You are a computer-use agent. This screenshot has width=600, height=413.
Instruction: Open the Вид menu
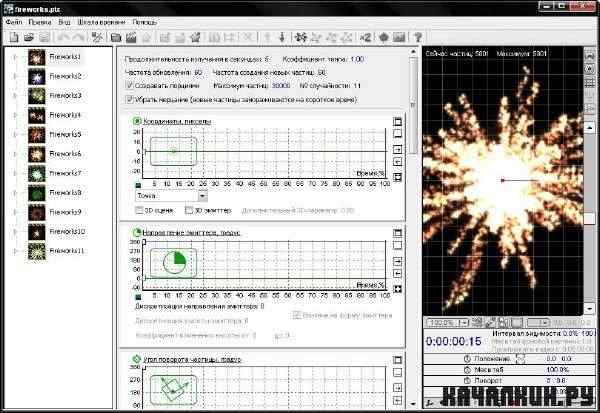coord(64,22)
